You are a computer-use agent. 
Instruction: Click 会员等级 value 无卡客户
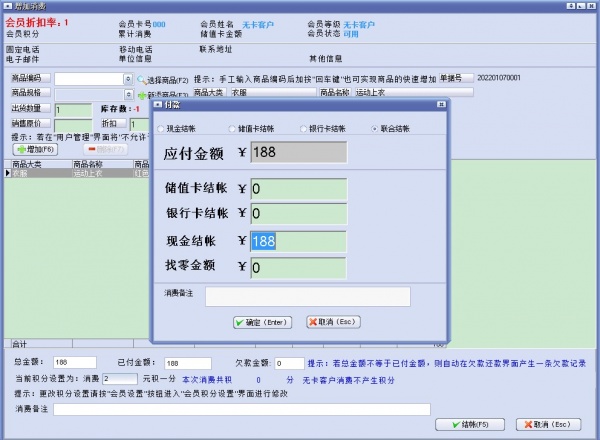tap(359, 25)
